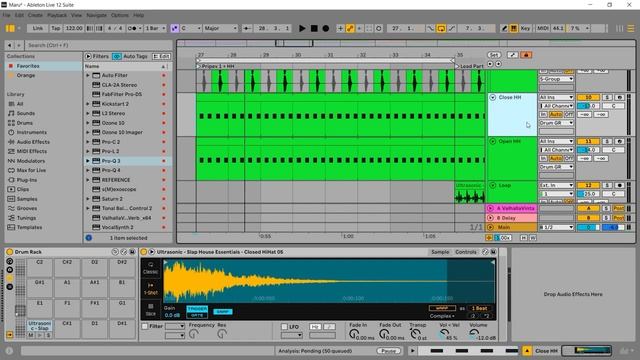Stop playback with the Stop button

coord(314,28)
